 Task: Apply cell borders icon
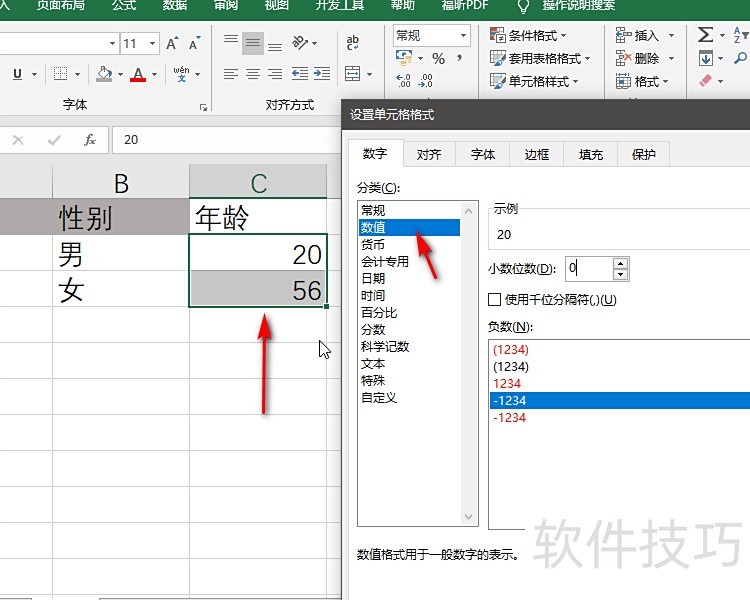pos(60,74)
